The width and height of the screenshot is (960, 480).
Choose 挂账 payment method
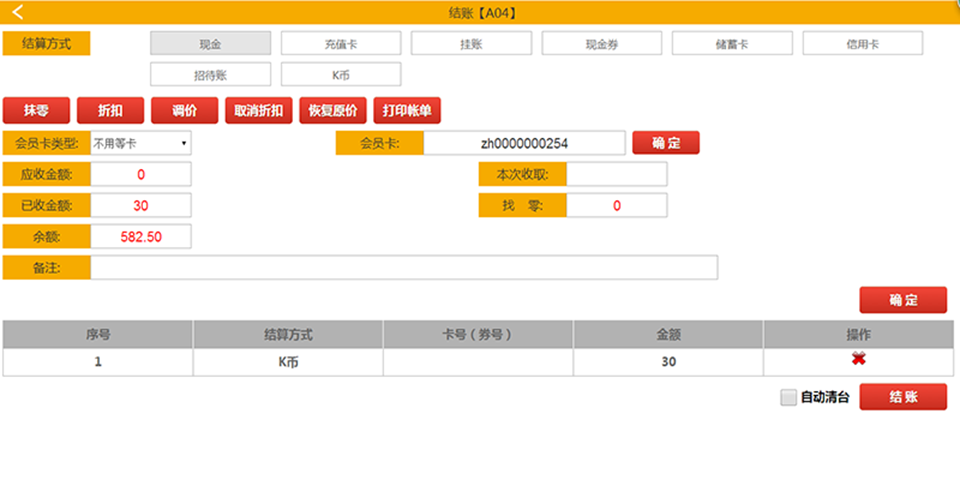[x=471, y=44]
